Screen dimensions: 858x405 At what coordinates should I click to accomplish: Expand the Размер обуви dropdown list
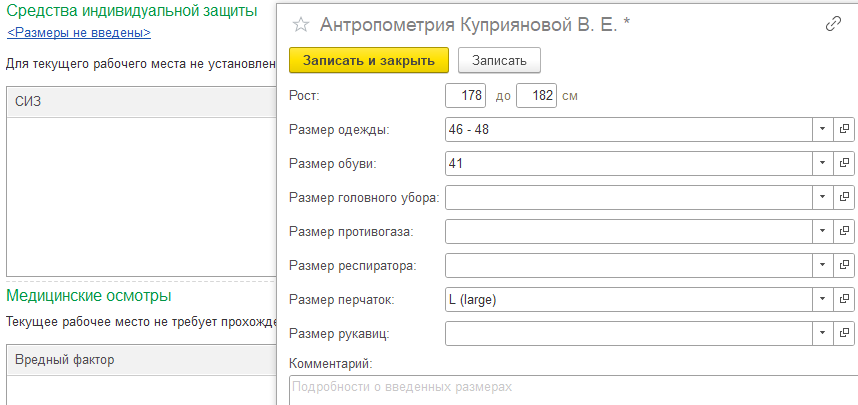pyautogui.click(x=821, y=163)
